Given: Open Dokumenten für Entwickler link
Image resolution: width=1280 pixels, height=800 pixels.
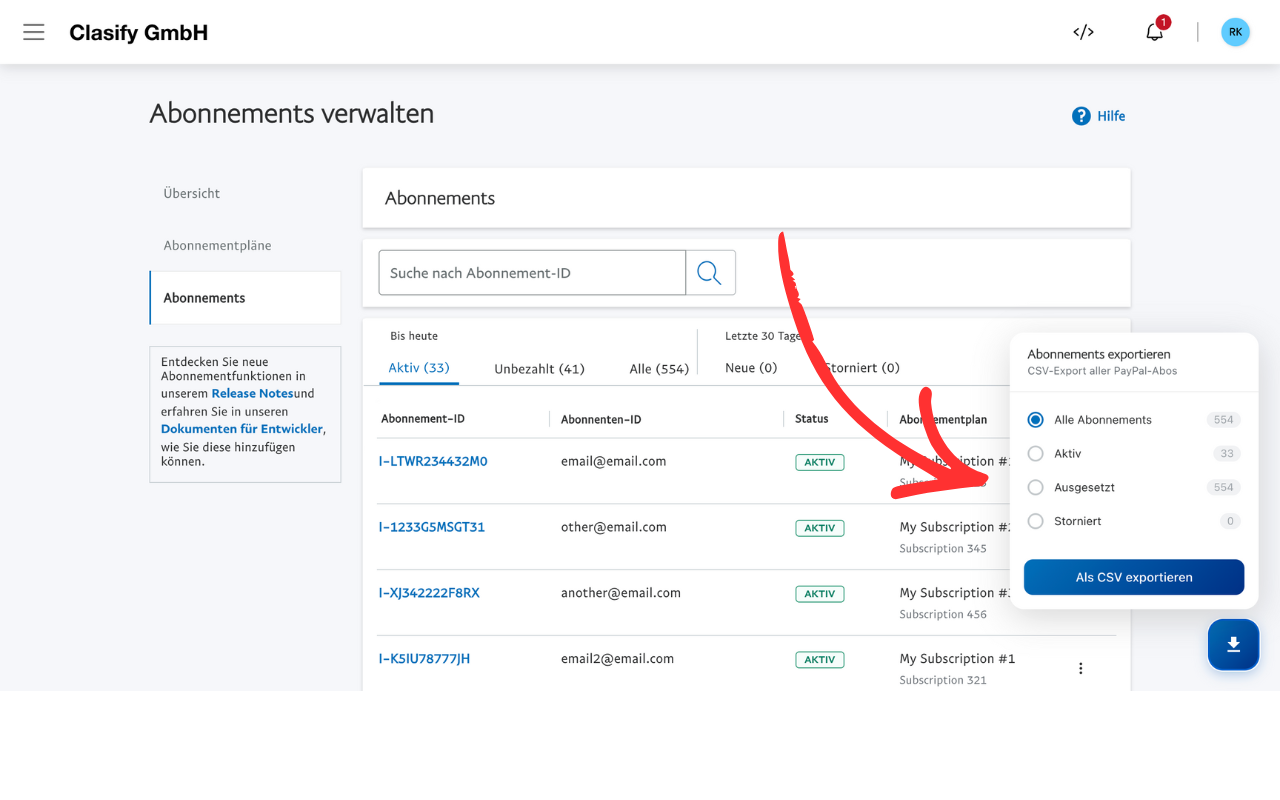Looking at the screenshot, I should pos(242,429).
